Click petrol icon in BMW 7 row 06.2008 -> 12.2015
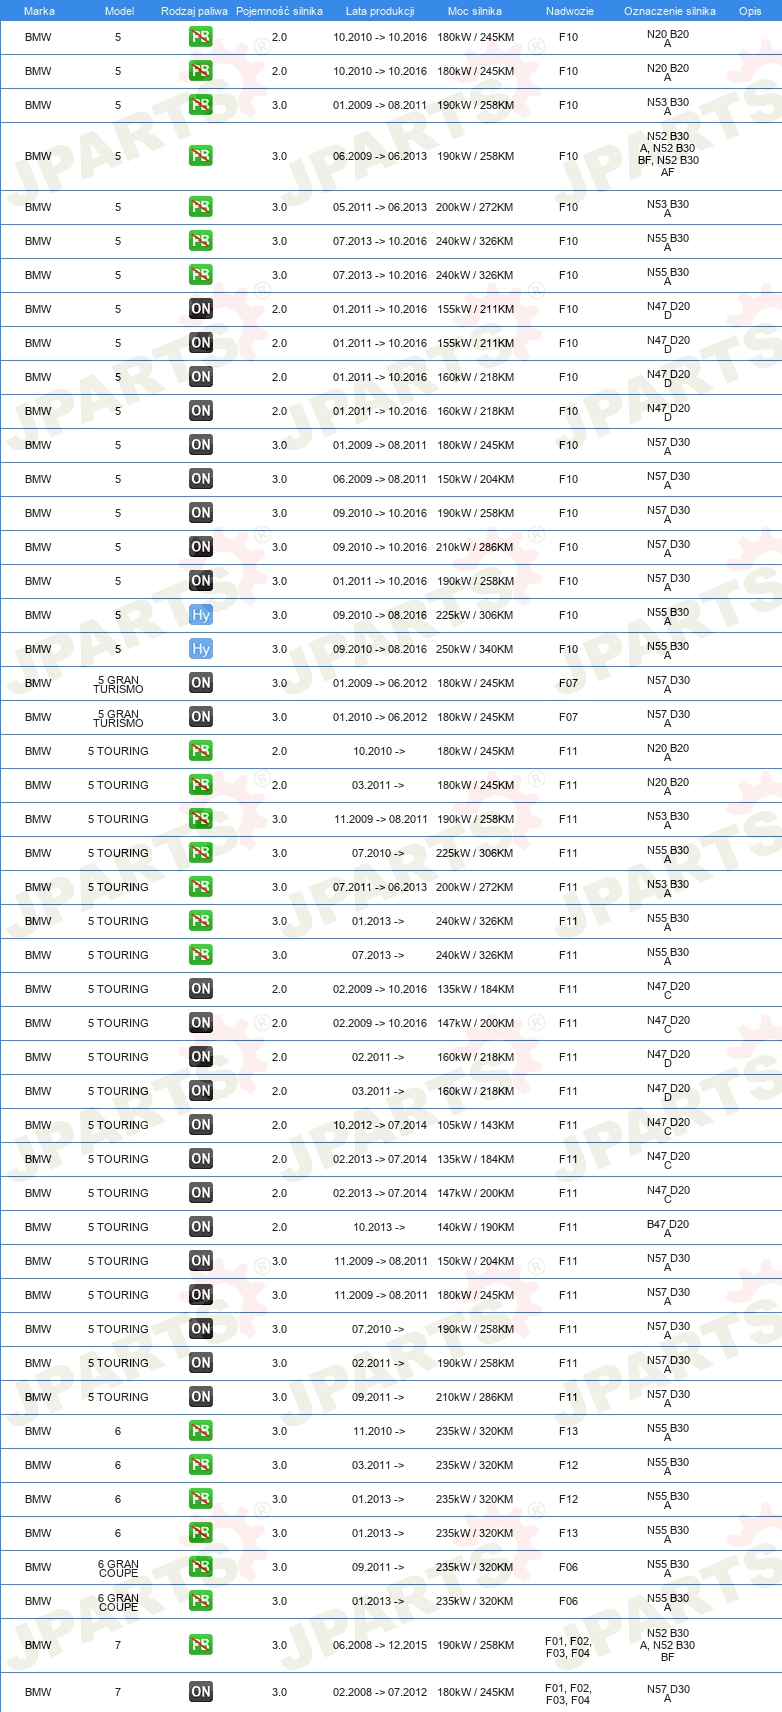The width and height of the screenshot is (782, 1712). pos(201,1645)
